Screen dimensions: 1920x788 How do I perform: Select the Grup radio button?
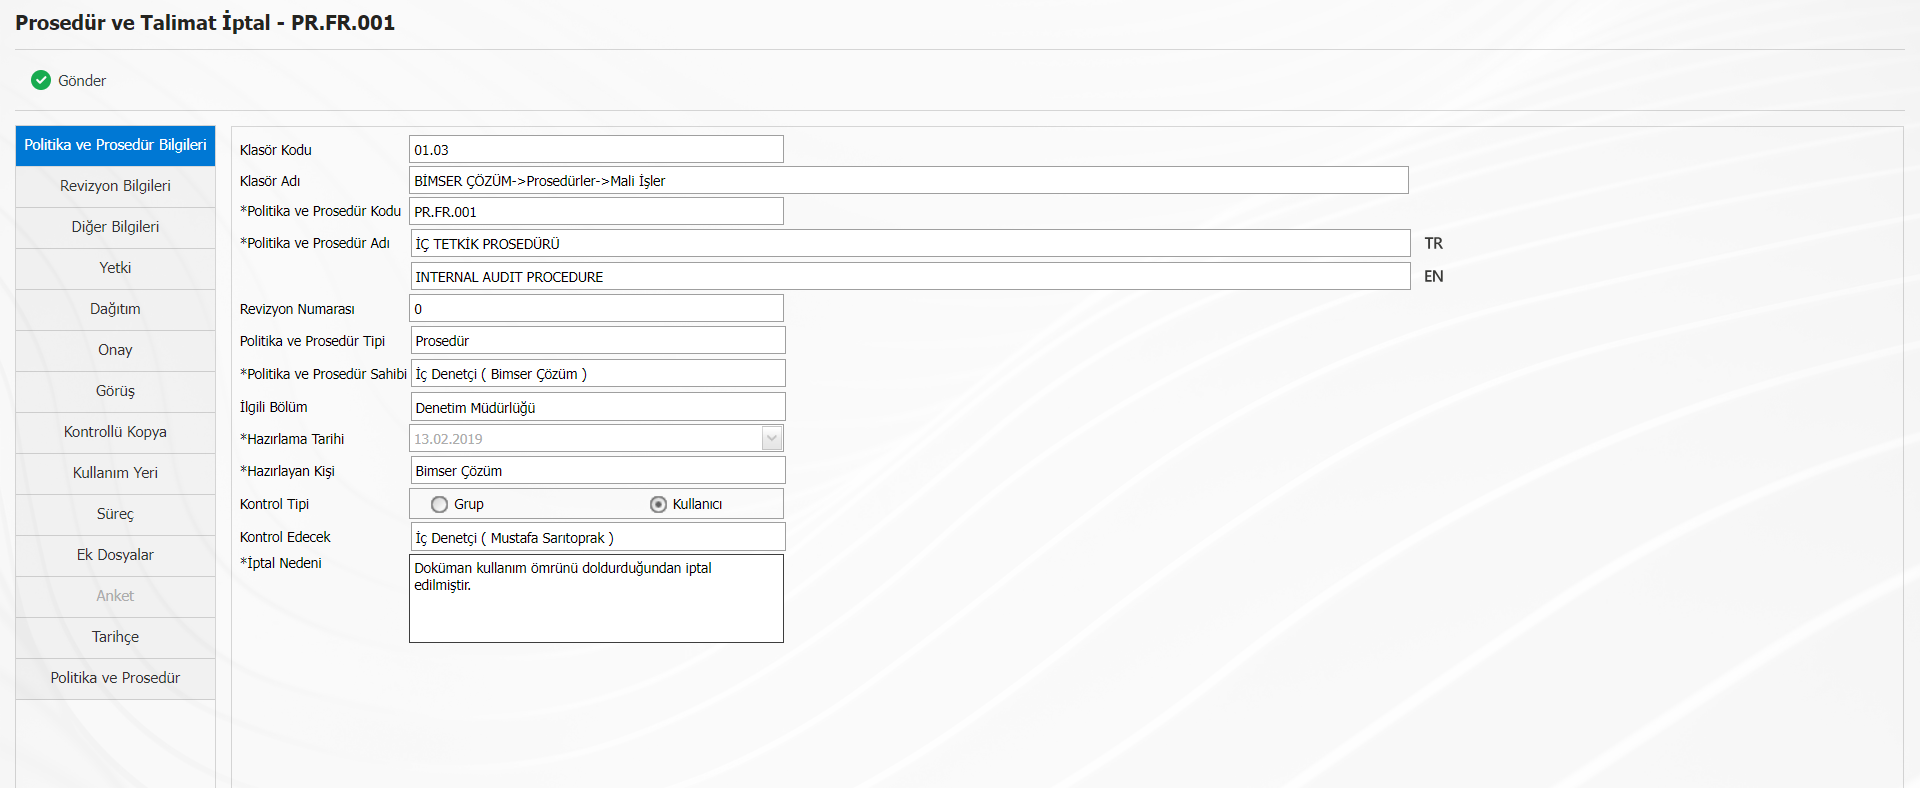coord(439,504)
